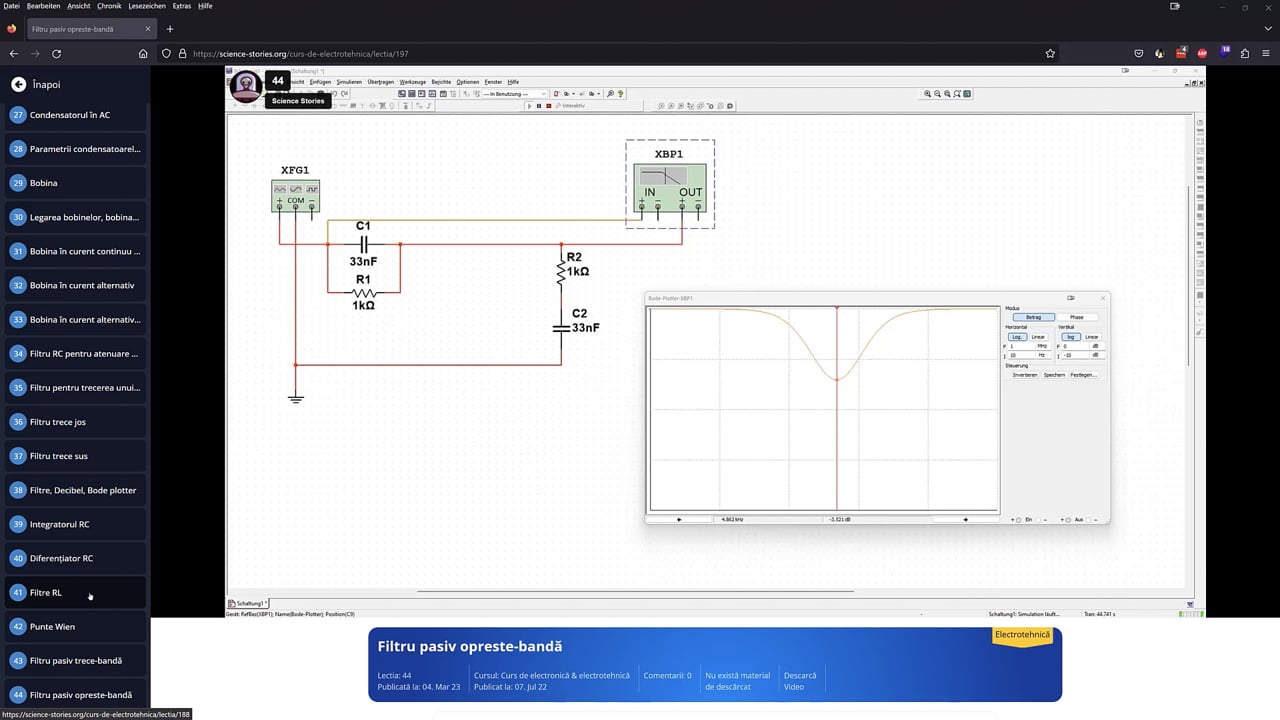Go back using the Înapoi arrow icon
1280x720 pixels.
[x=18, y=85]
